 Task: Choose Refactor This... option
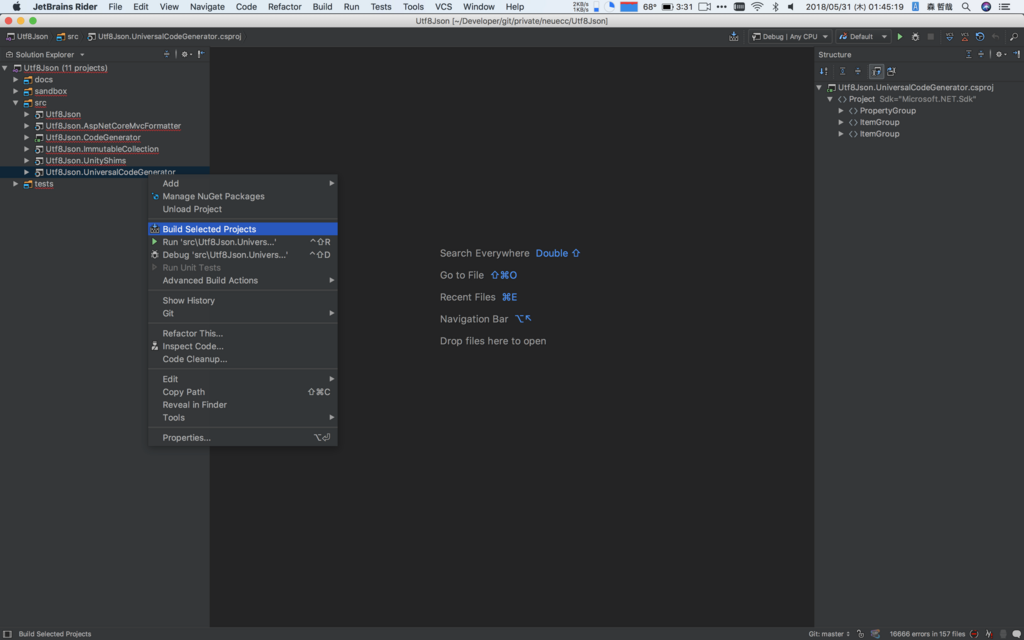click(x=243, y=333)
